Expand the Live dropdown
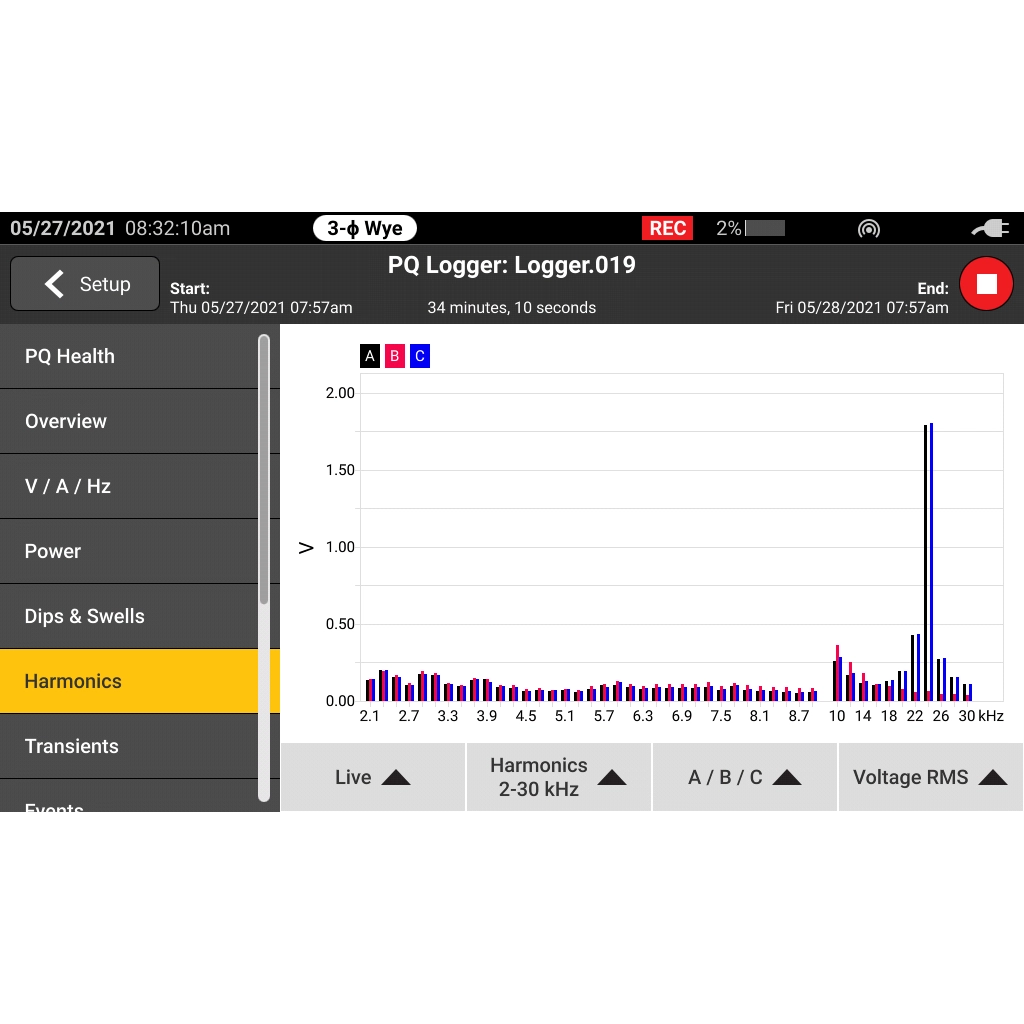Viewport: 1024px width, 1024px height. 373,777
